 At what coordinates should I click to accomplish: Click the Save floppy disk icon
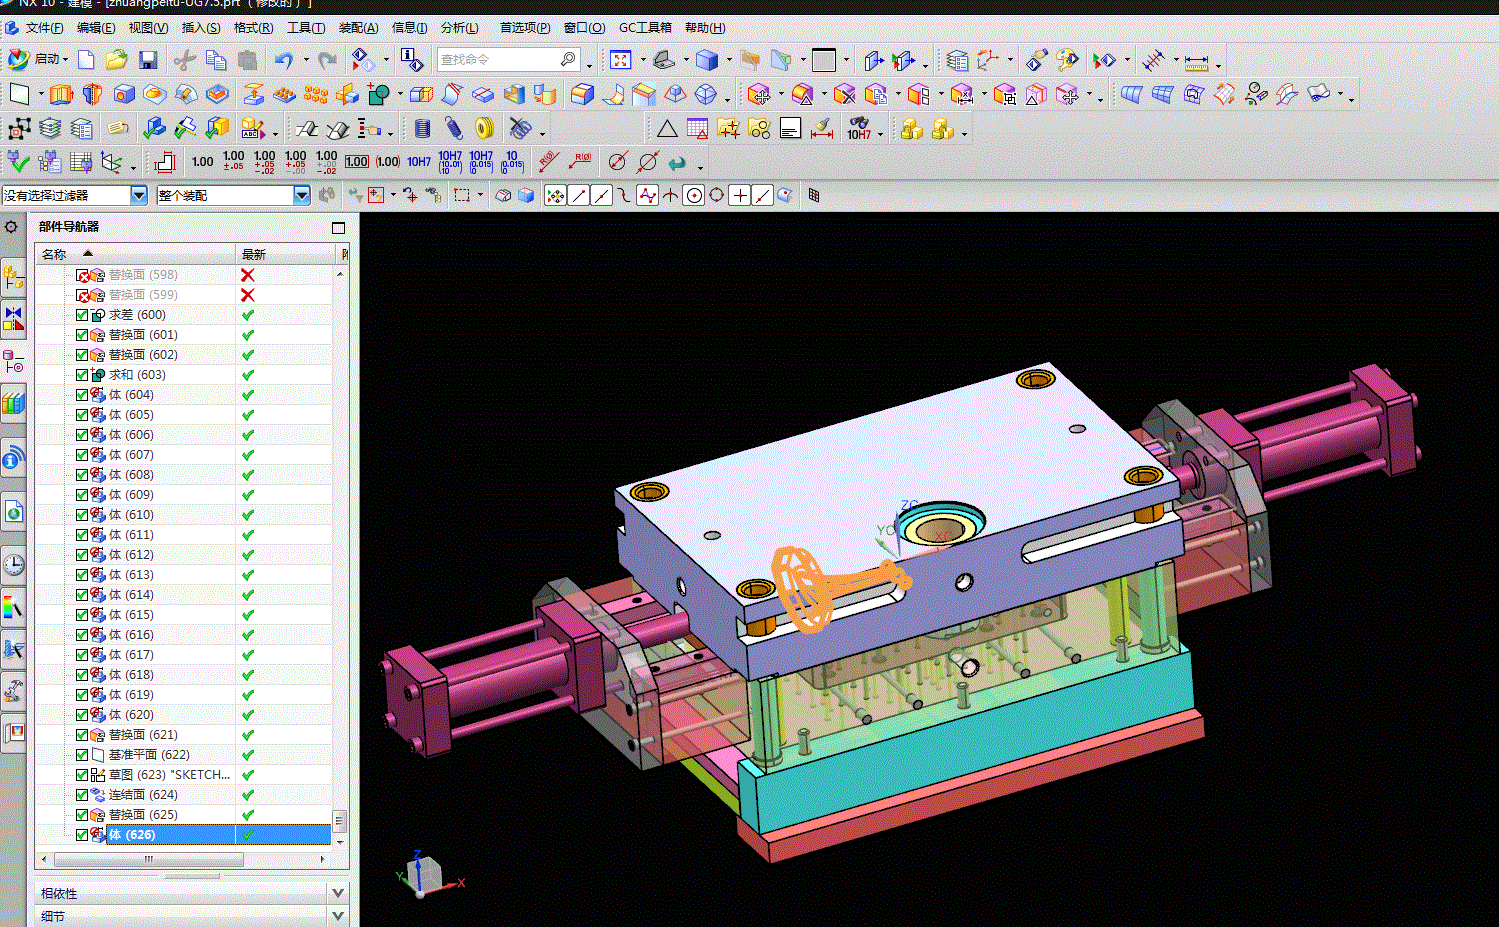click(148, 61)
